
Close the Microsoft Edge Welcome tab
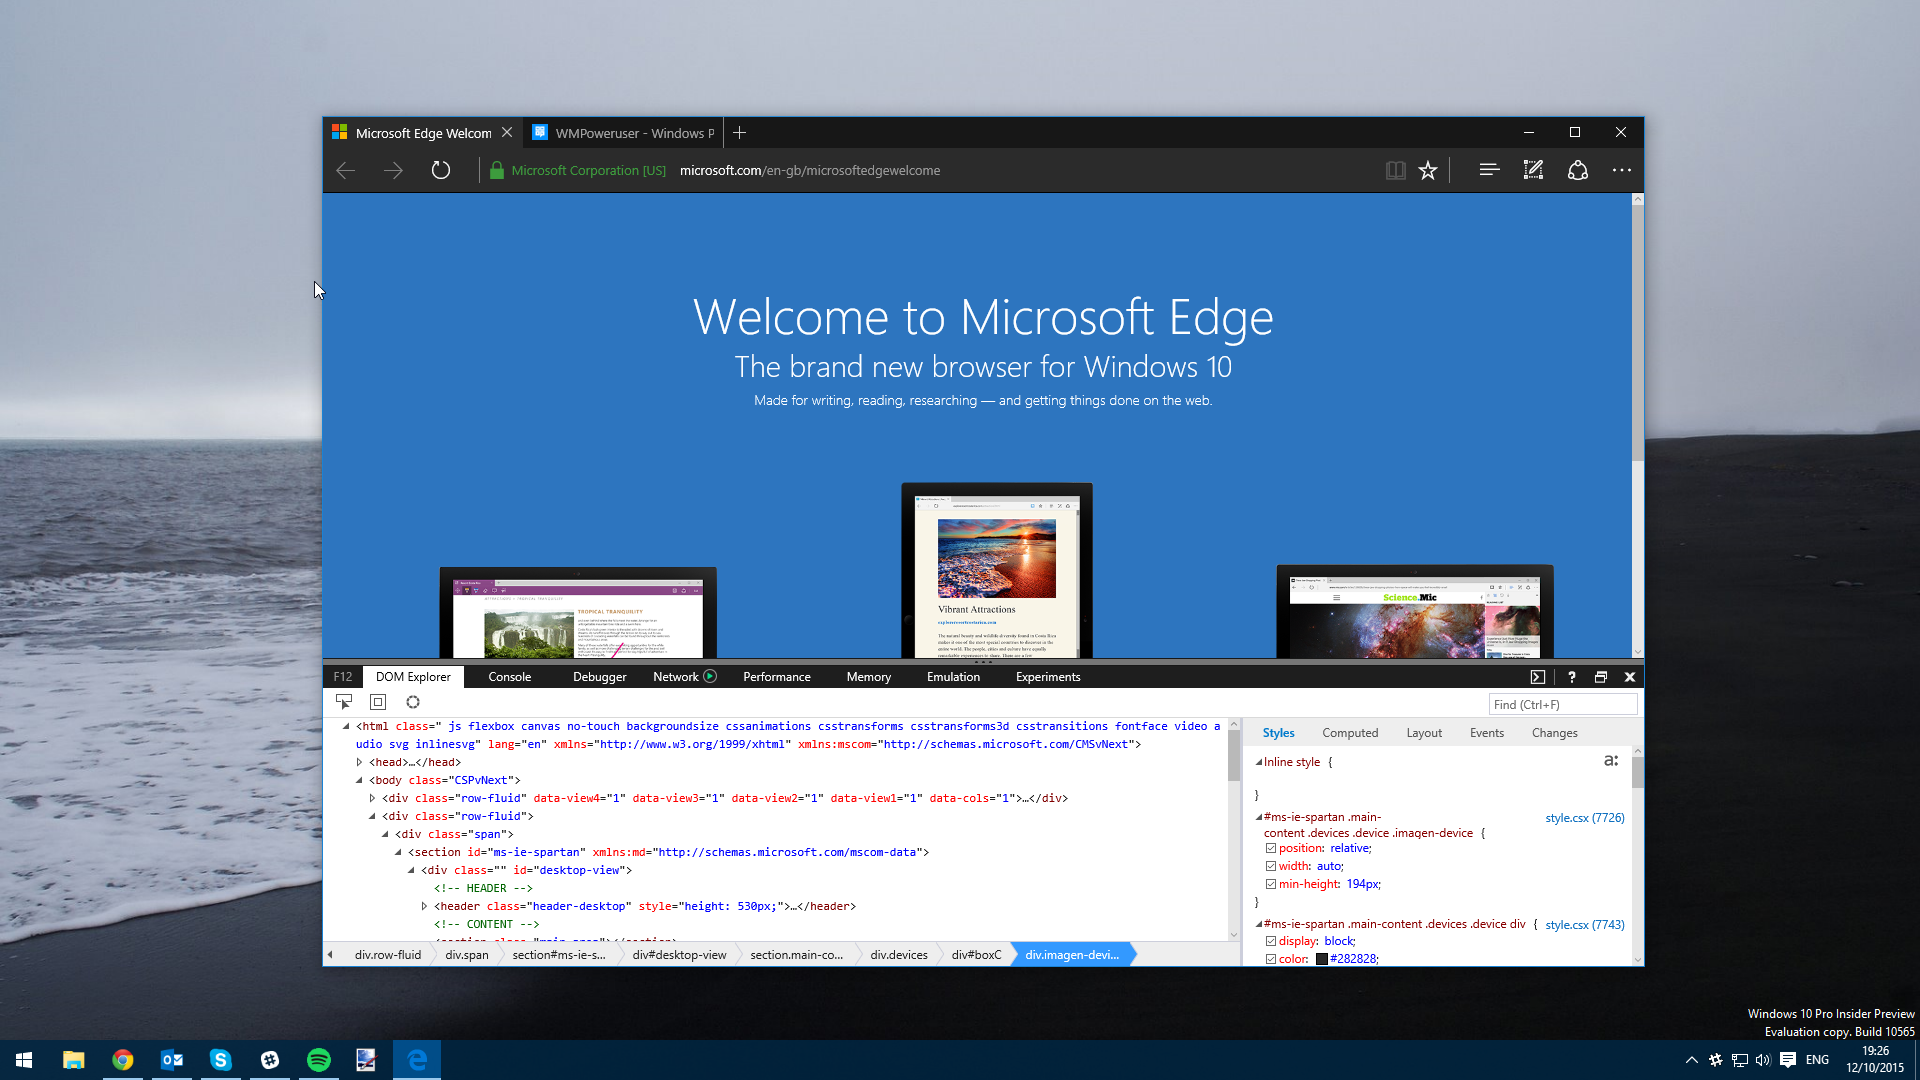(507, 132)
